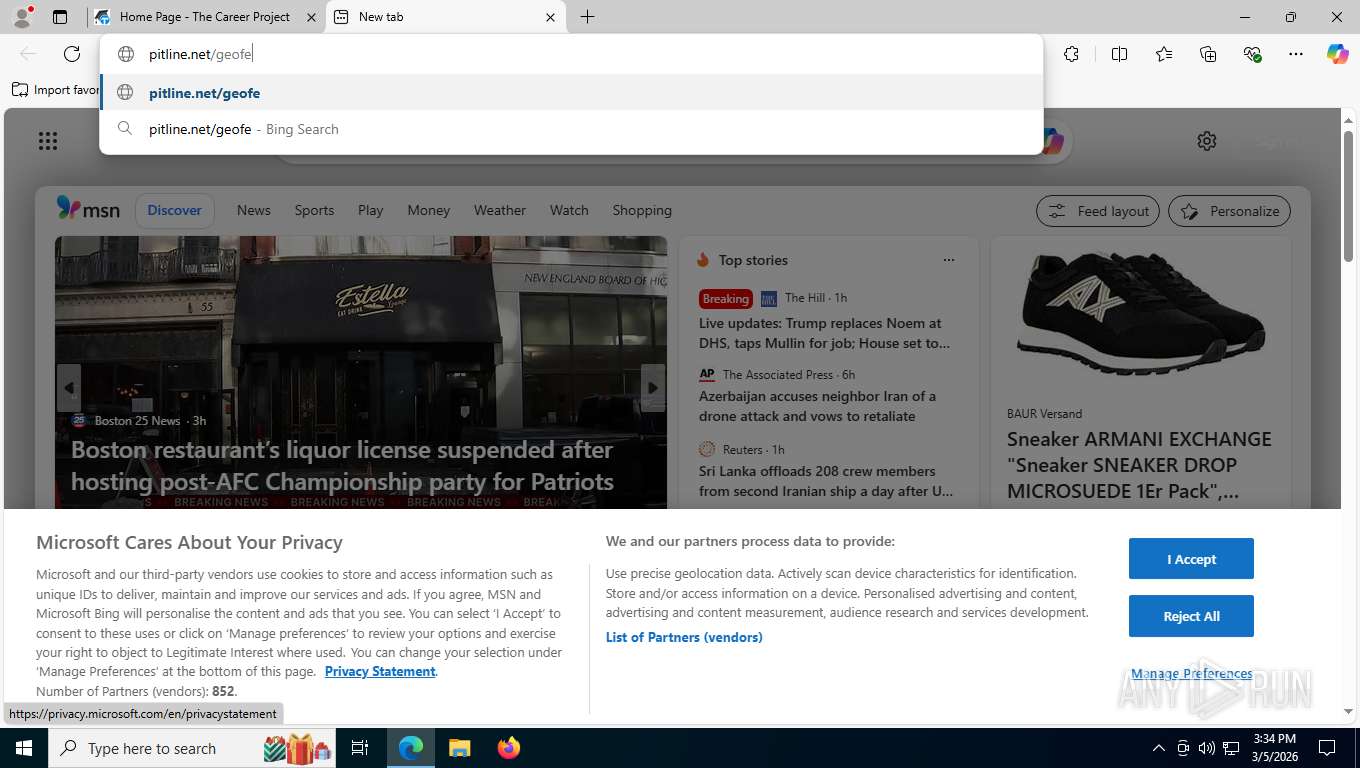Open Collections icon in toolbar
Image resolution: width=1360 pixels, height=768 pixels.
1208,54
